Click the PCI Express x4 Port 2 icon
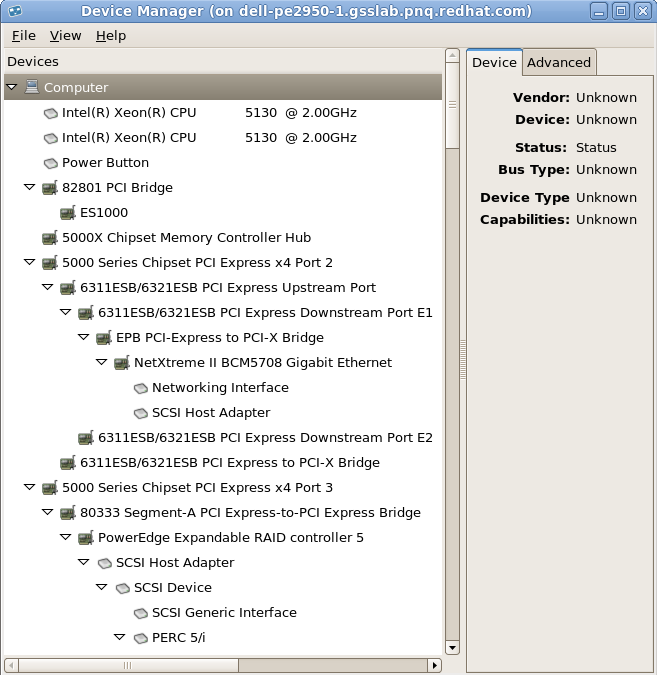The height and width of the screenshot is (675, 657). [x=50, y=263]
